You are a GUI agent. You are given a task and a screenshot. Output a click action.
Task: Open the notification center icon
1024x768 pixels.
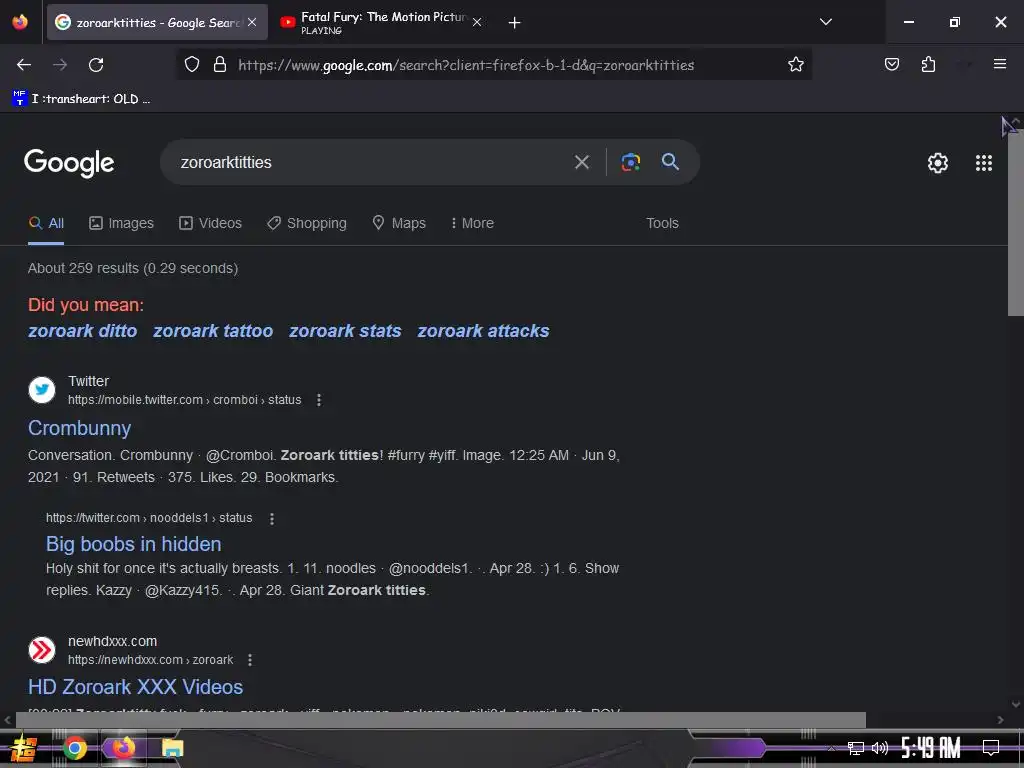pos(991,748)
